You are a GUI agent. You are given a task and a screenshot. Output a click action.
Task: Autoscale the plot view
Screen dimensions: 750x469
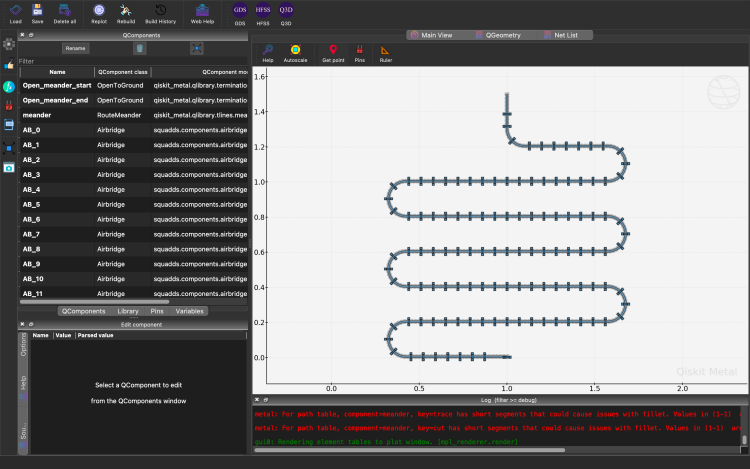(295, 53)
